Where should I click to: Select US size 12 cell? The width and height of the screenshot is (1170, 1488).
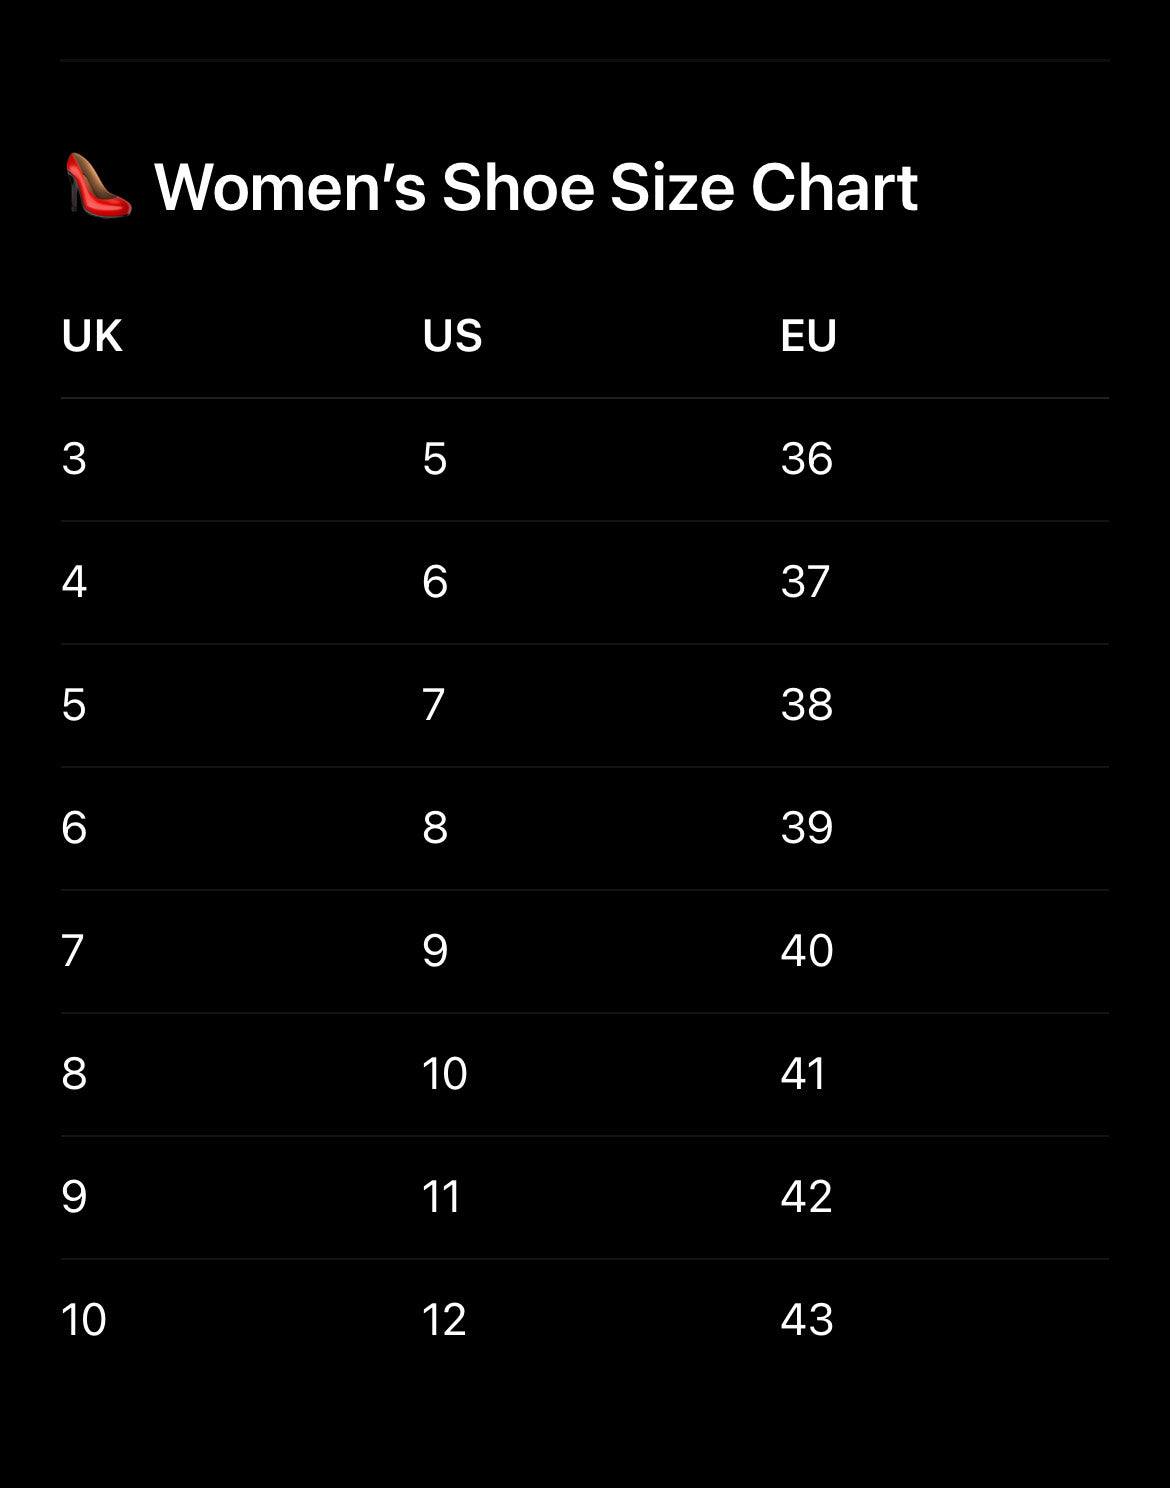pyautogui.click(x=444, y=1320)
